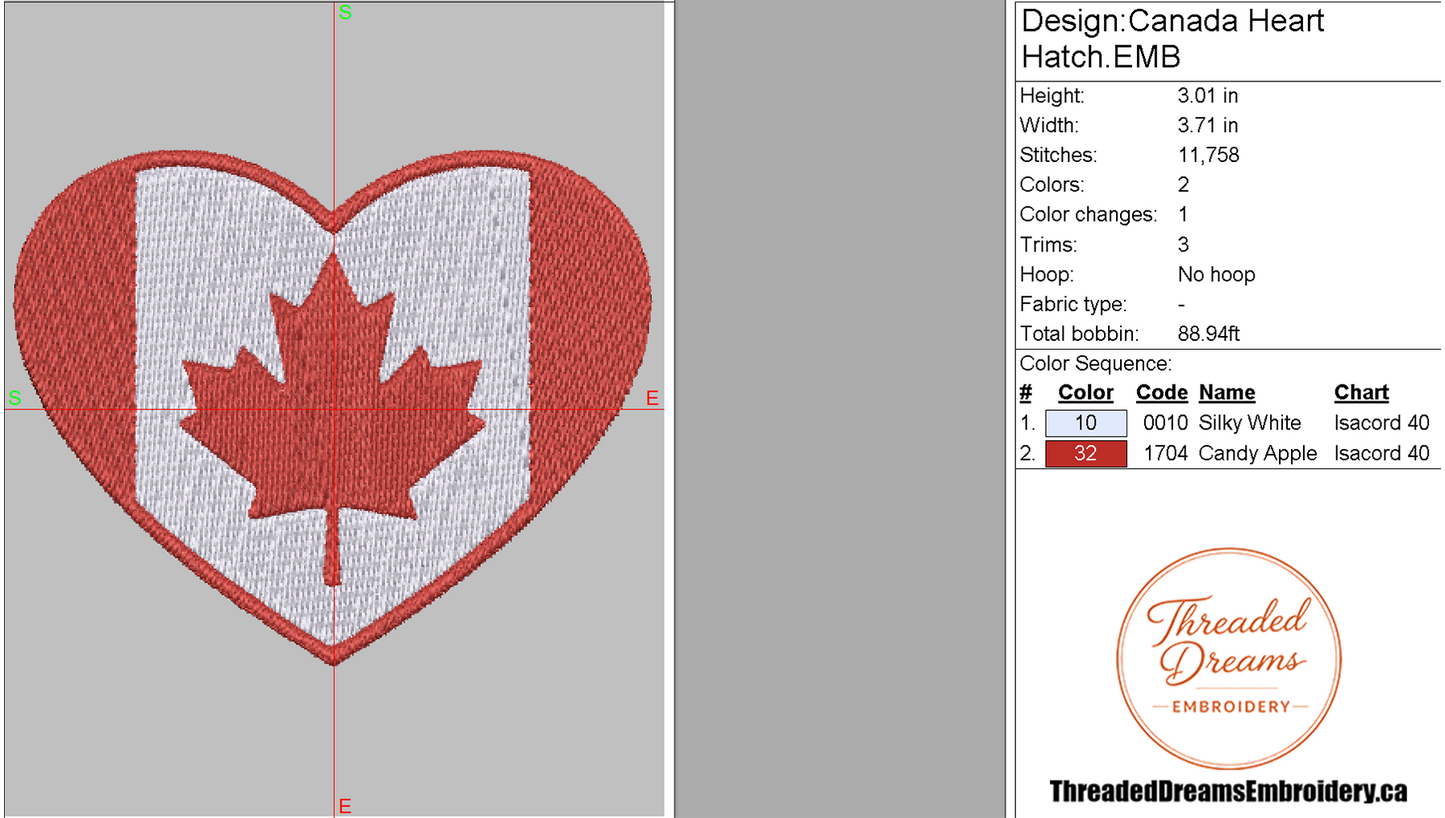
Task: Click 'Isacord 40' in the Silky White row
Action: click(1382, 423)
